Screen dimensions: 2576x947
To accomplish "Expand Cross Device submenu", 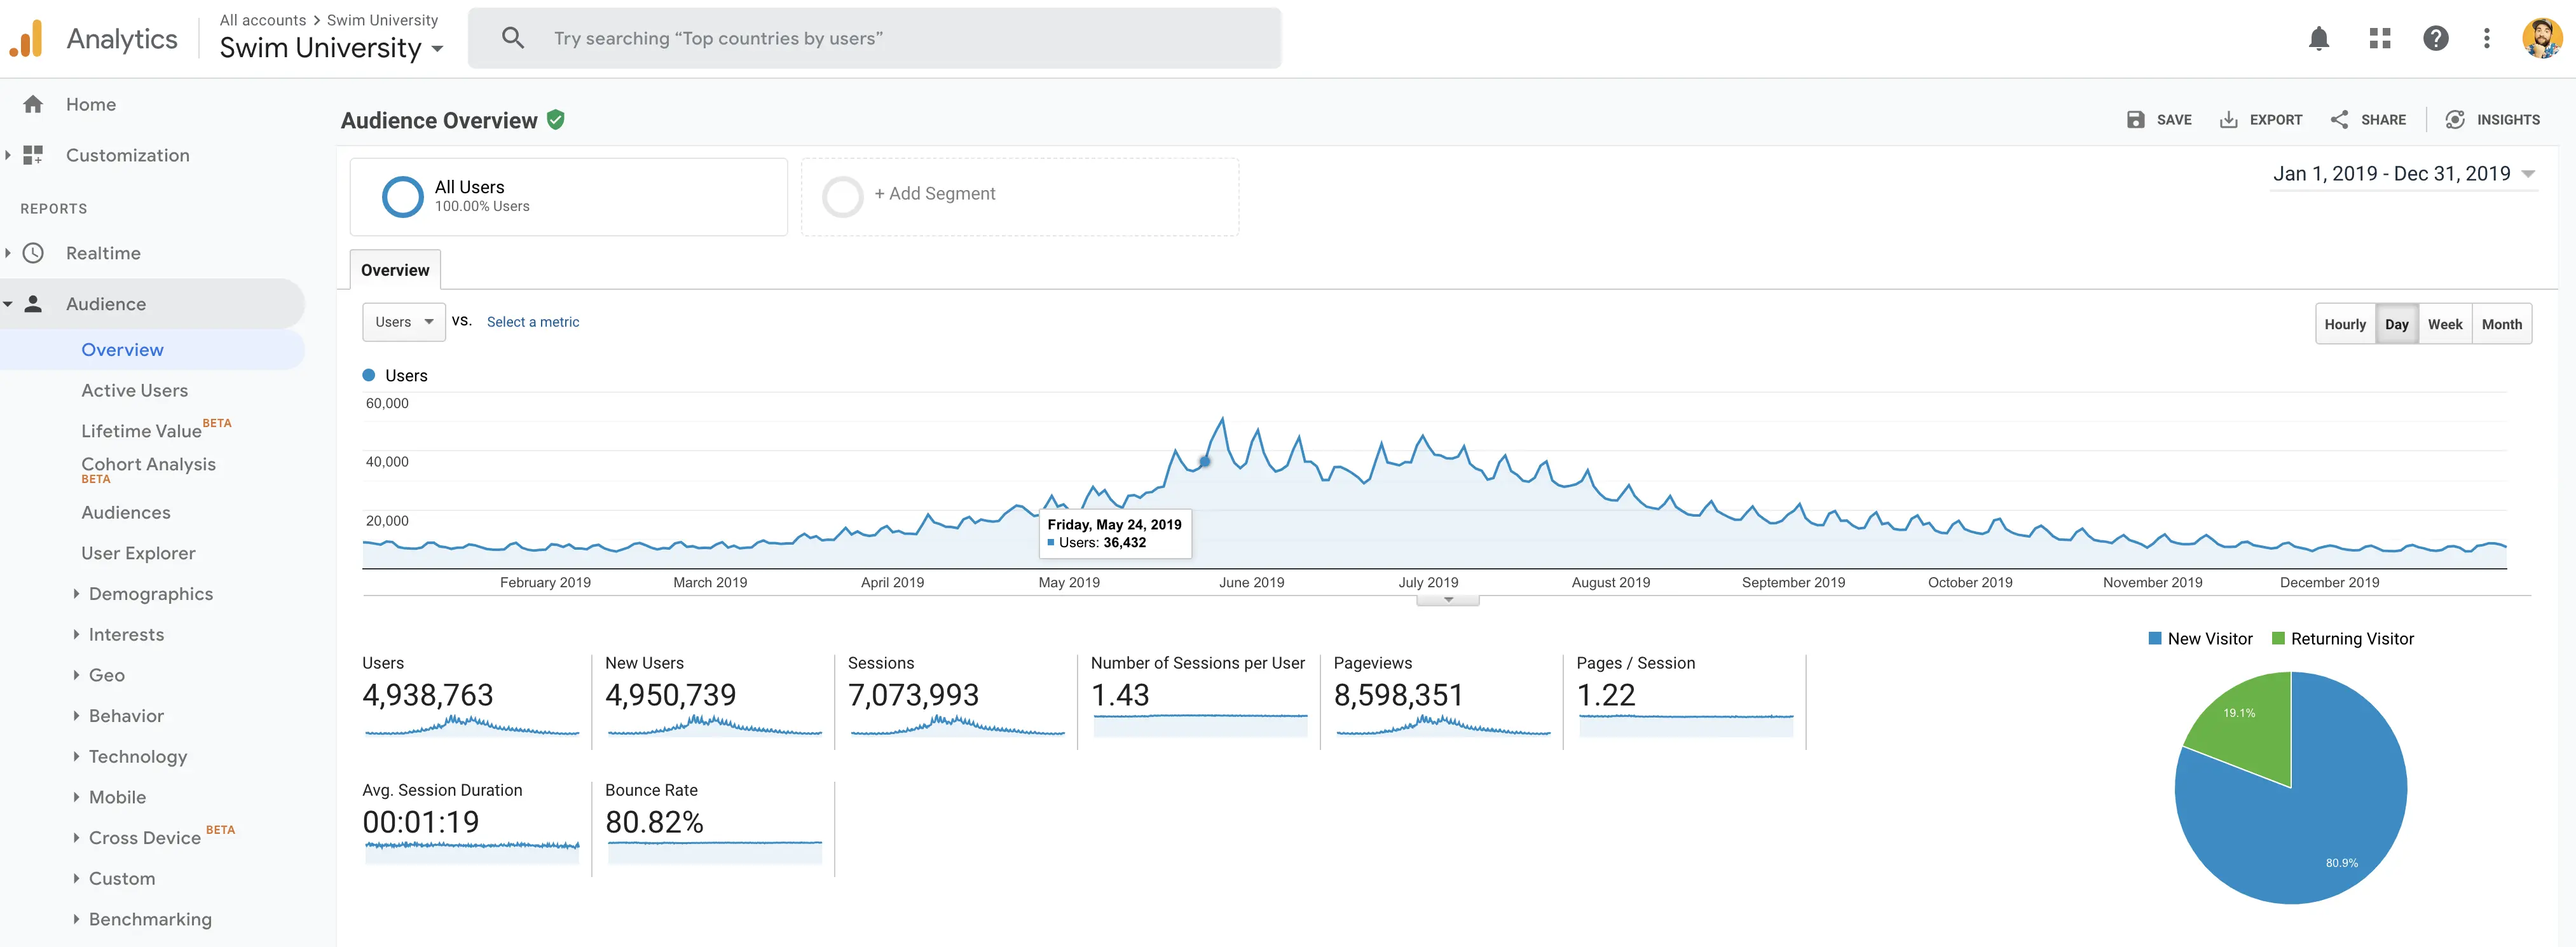I will click(x=76, y=838).
